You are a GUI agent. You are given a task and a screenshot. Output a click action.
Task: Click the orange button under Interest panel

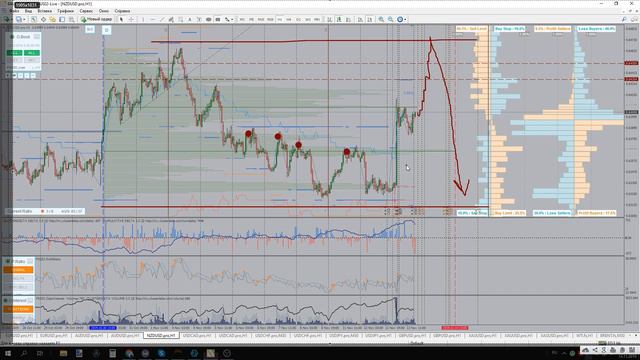[x=18, y=309]
